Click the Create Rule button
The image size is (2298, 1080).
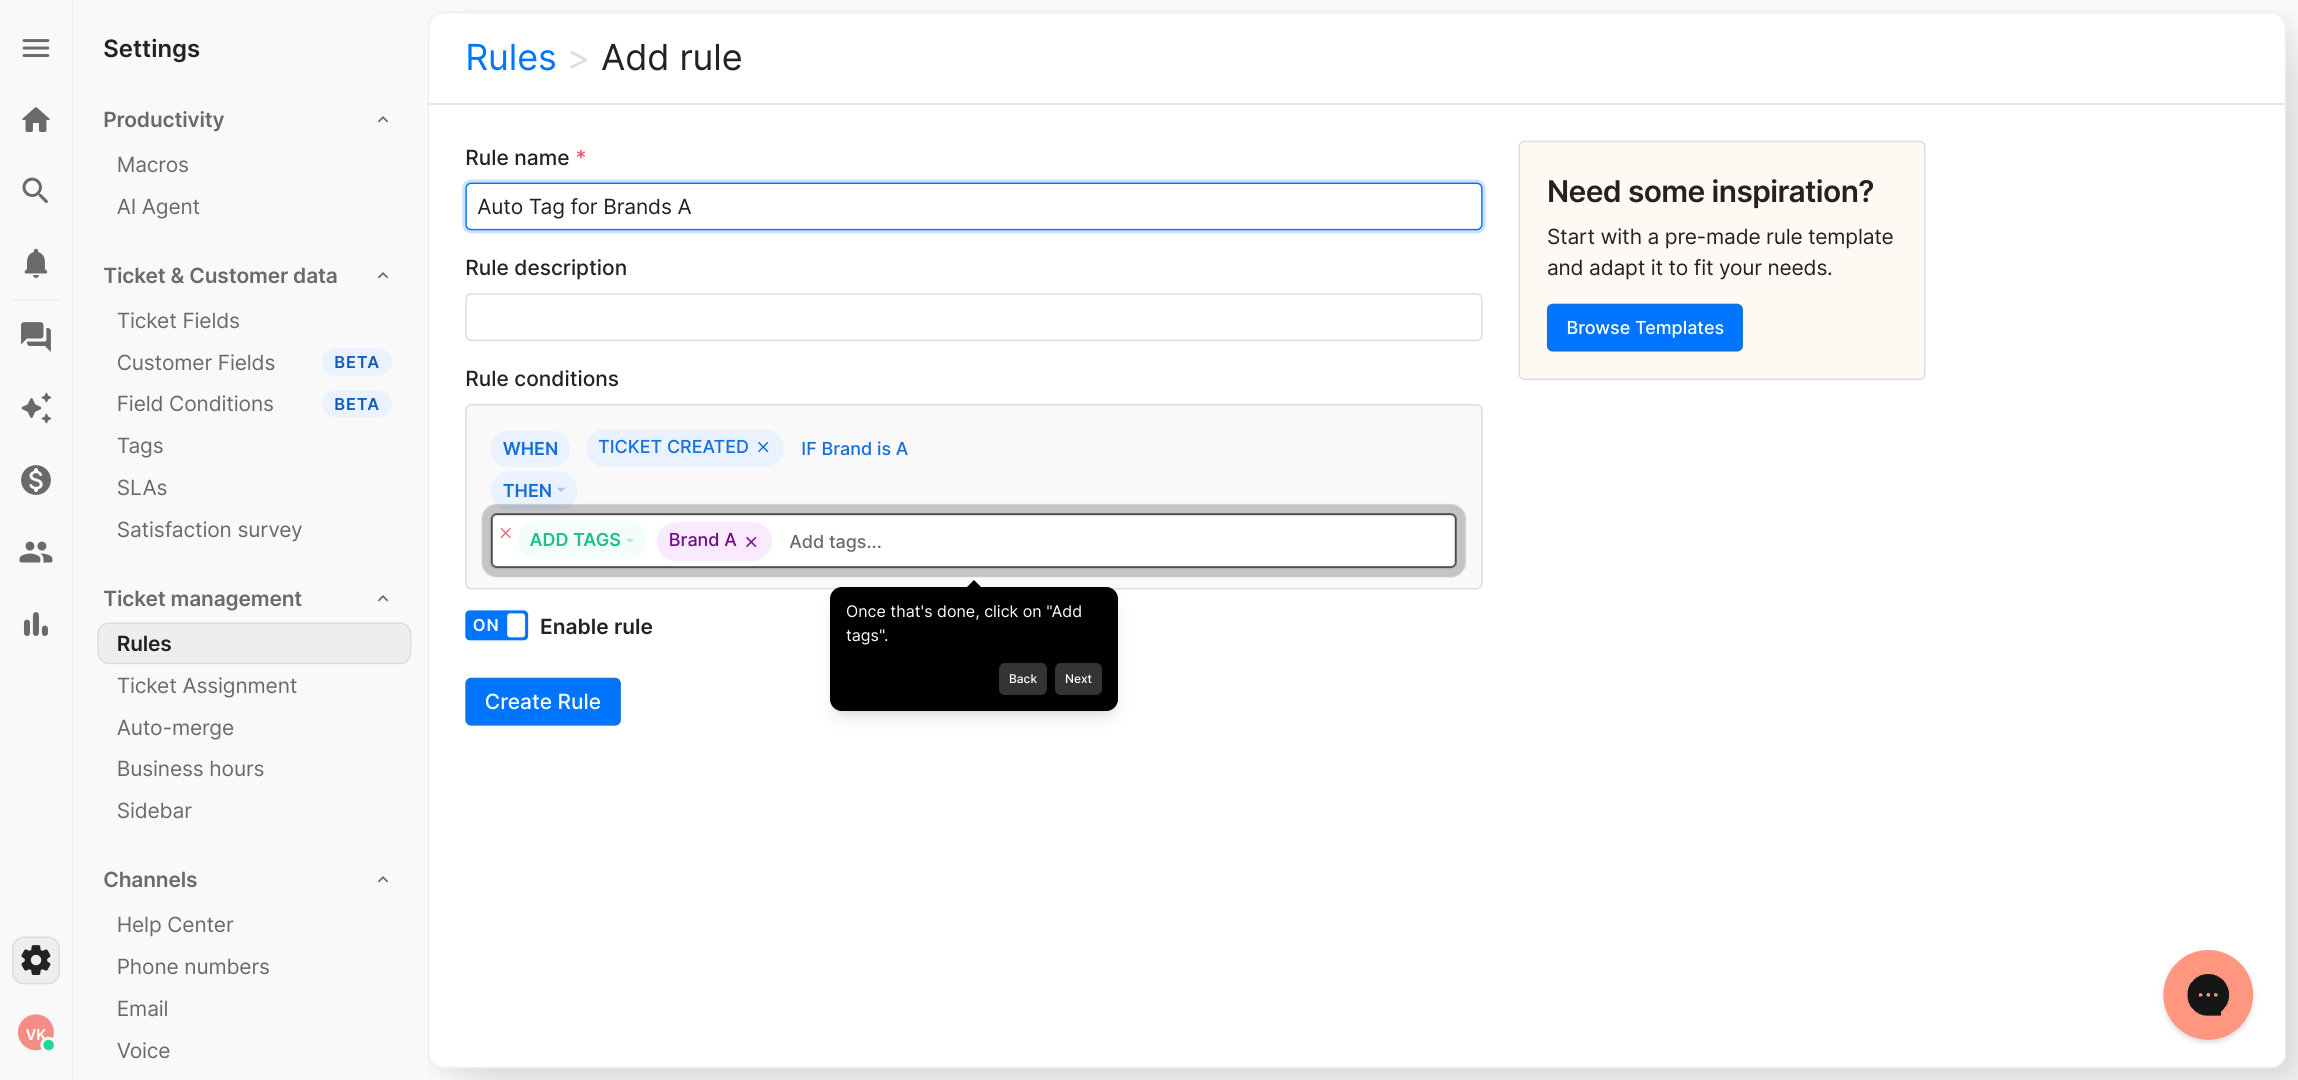pyautogui.click(x=543, y=702)
